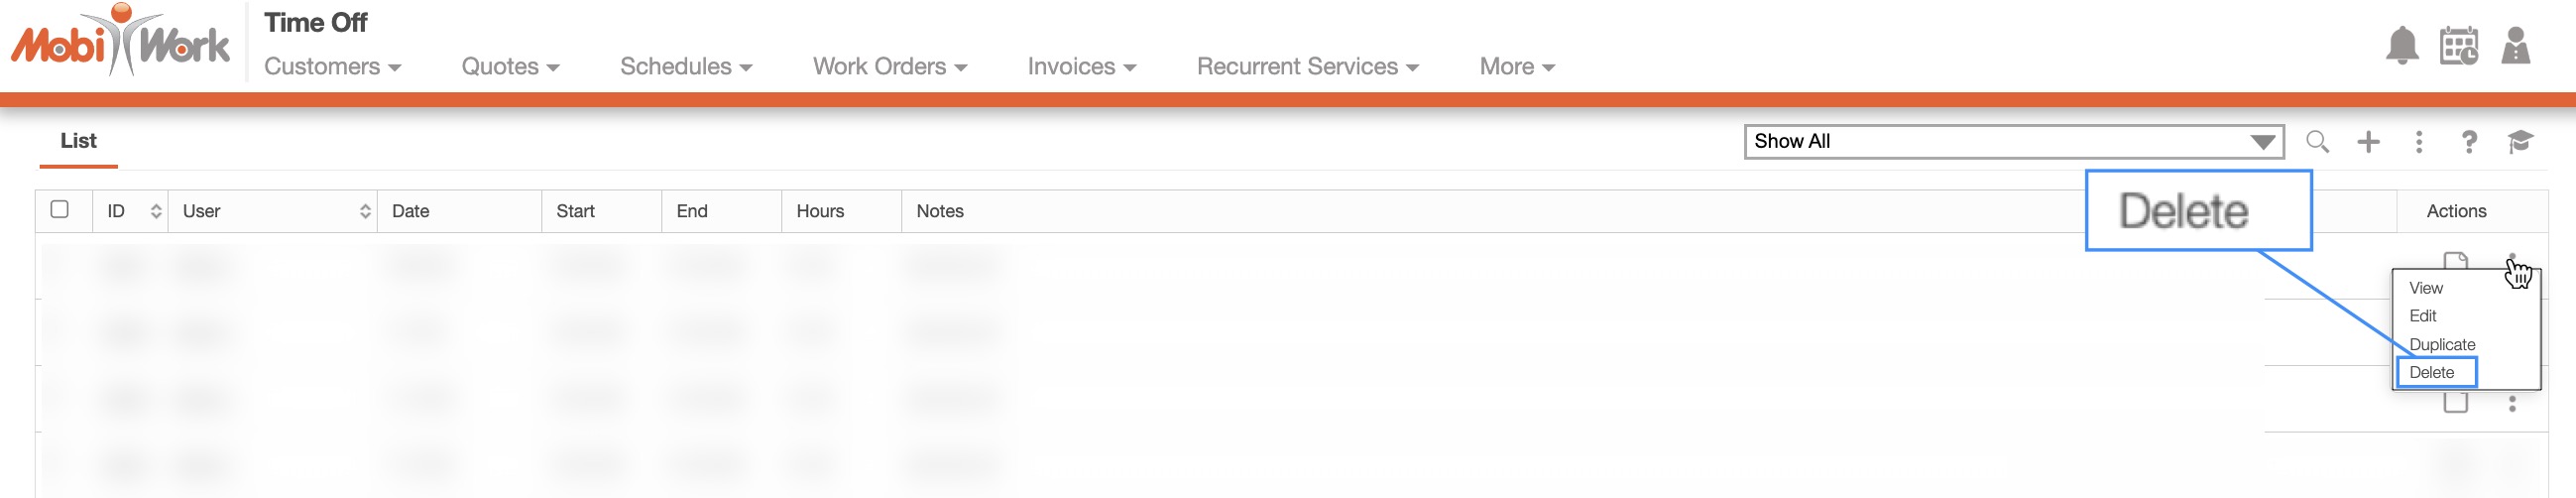The image size is (2576, 498).
Task: Select Edit in the actions menu
Action: click(2422, 316)
